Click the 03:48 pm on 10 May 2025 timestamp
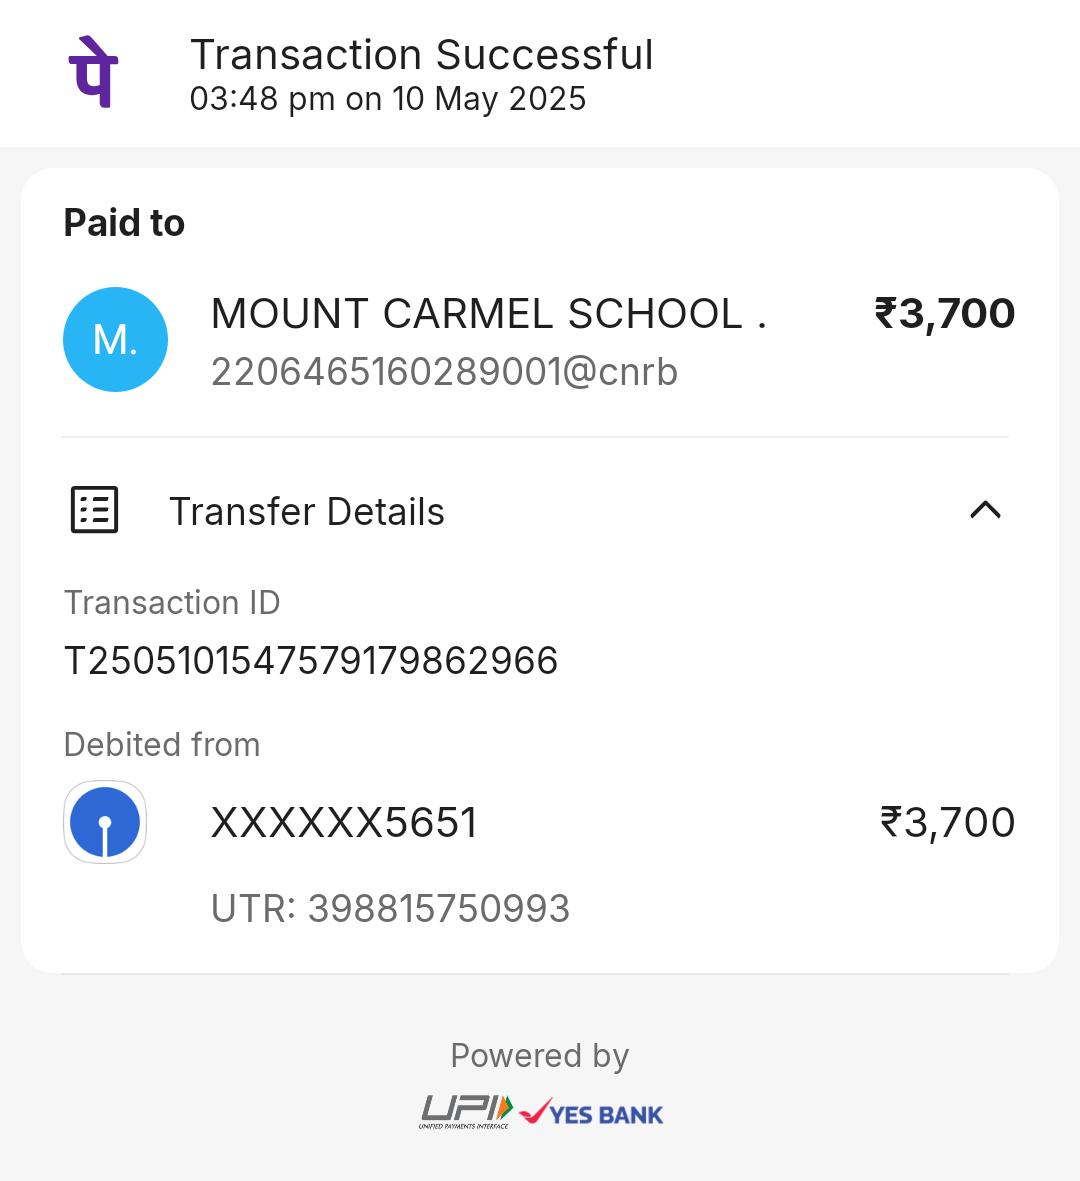This screenshot has height=1181, width=1080. click(388, 99)
